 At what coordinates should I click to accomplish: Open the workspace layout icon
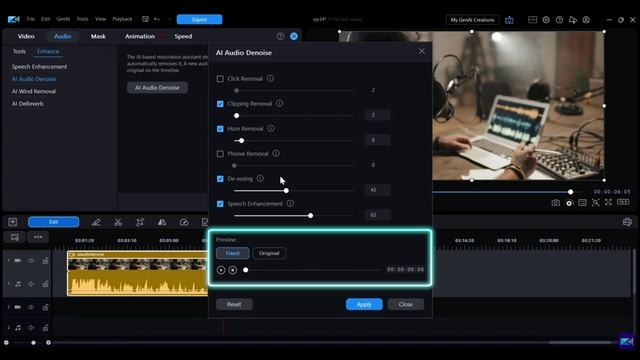[x=532, y=20]
